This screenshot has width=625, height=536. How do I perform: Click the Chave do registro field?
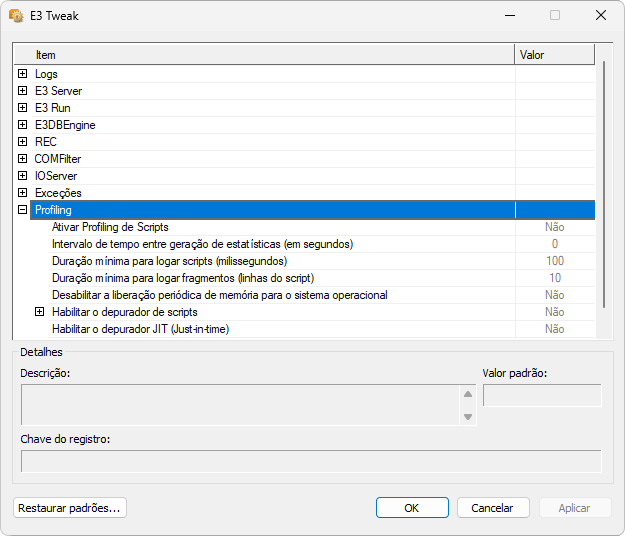point(311,461)
